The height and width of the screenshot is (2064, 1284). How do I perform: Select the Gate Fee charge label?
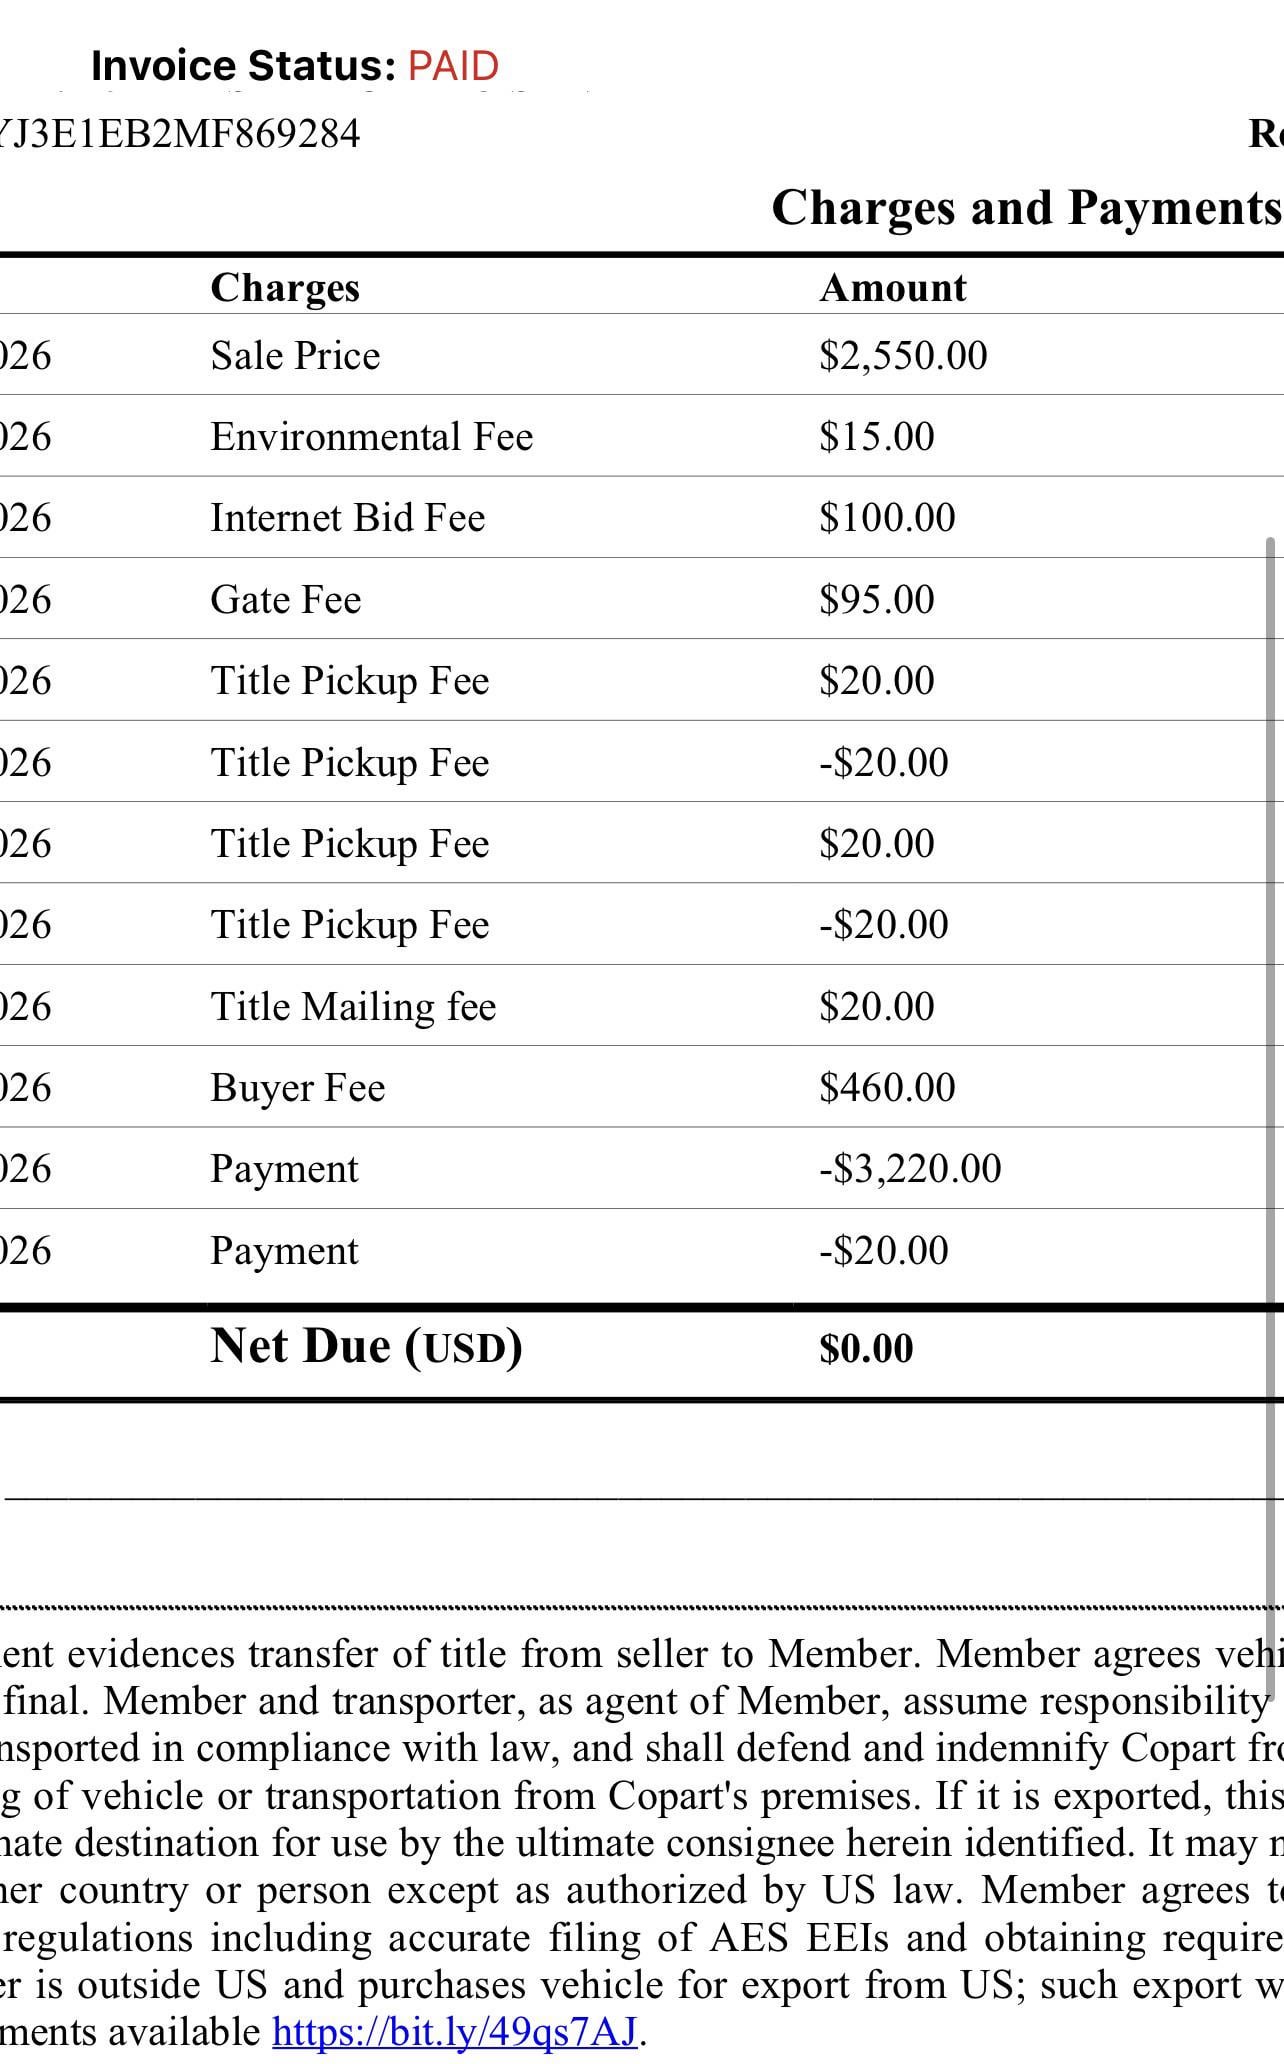point(285,600)
